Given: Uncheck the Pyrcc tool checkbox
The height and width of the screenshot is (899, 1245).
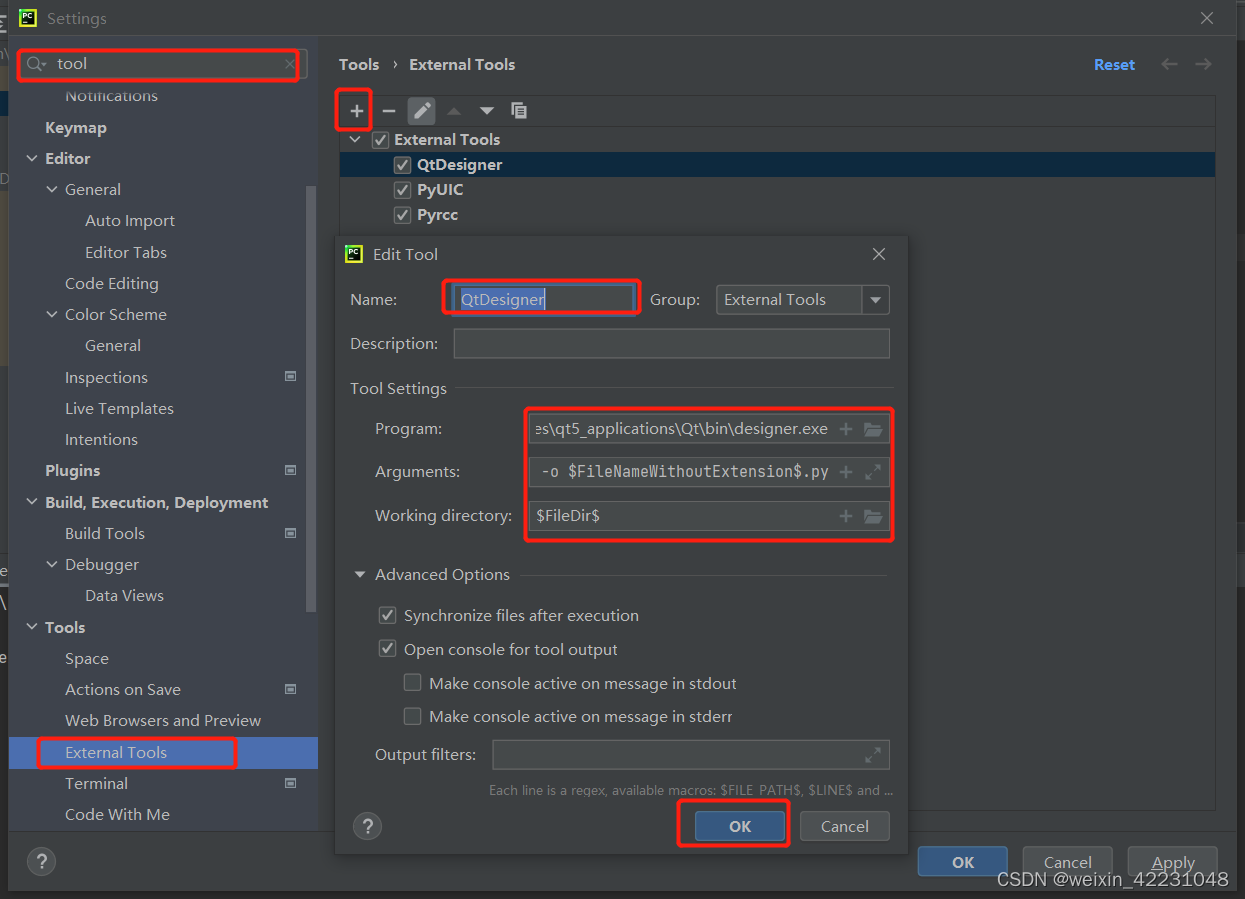Looking at the screenshot, I should pos(402,215).
